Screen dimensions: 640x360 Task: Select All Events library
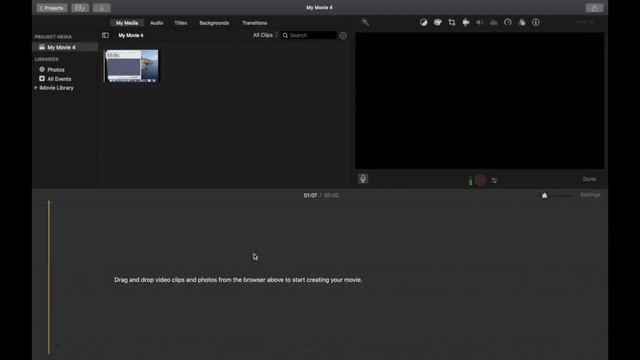(x=59, y=79)
